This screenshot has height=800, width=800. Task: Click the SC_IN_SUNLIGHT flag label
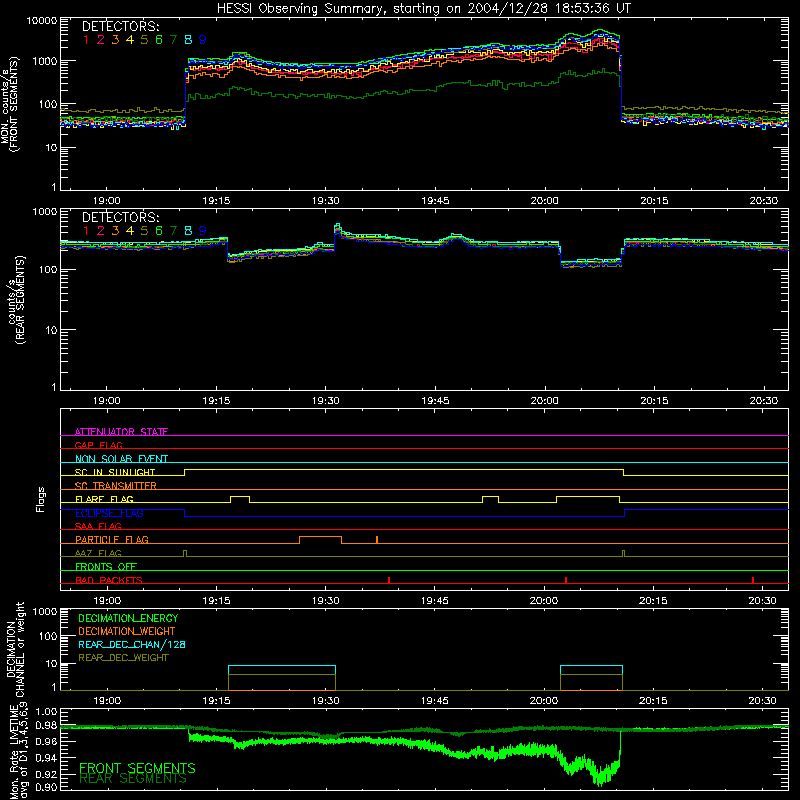point(115,472)
